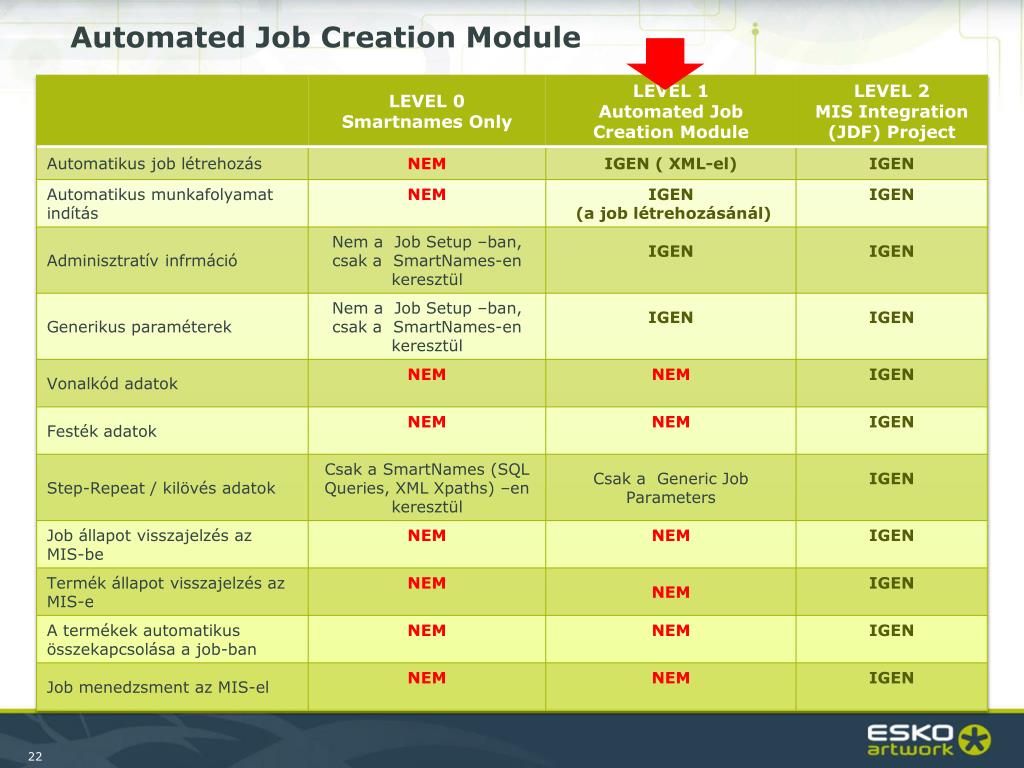Click the Level 0 cell in the Generikus paraméterek row
This screenshot has width=1024, height=768.
click(x=426, y=327)
